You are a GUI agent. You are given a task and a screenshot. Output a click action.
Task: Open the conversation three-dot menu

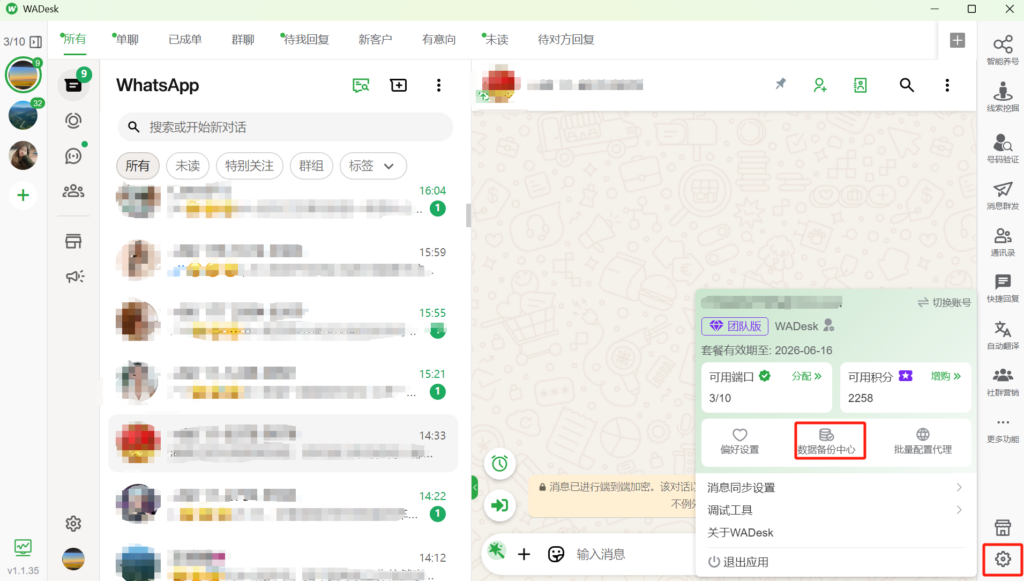[947, 85]
